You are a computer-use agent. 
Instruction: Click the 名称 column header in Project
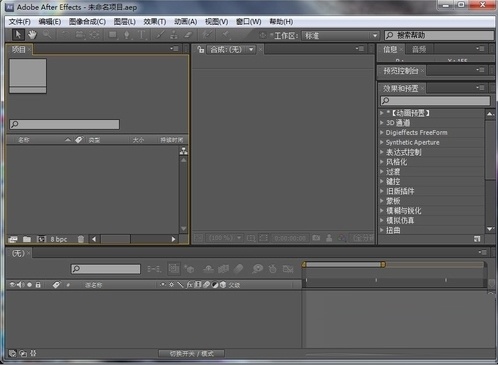(23, 140)
